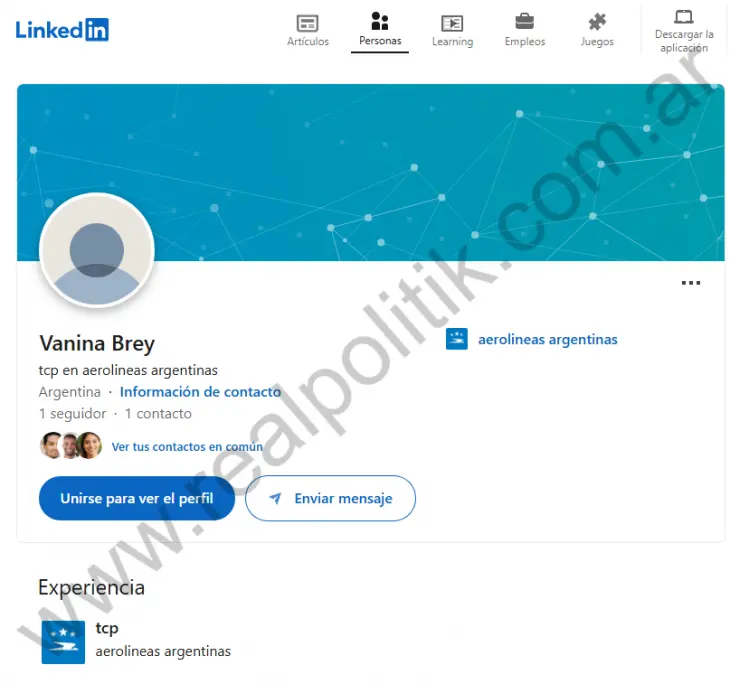Click 'aerolineas argentinas' text under Experiencia
The image size is (730, 684).
(x=163, y=651)
